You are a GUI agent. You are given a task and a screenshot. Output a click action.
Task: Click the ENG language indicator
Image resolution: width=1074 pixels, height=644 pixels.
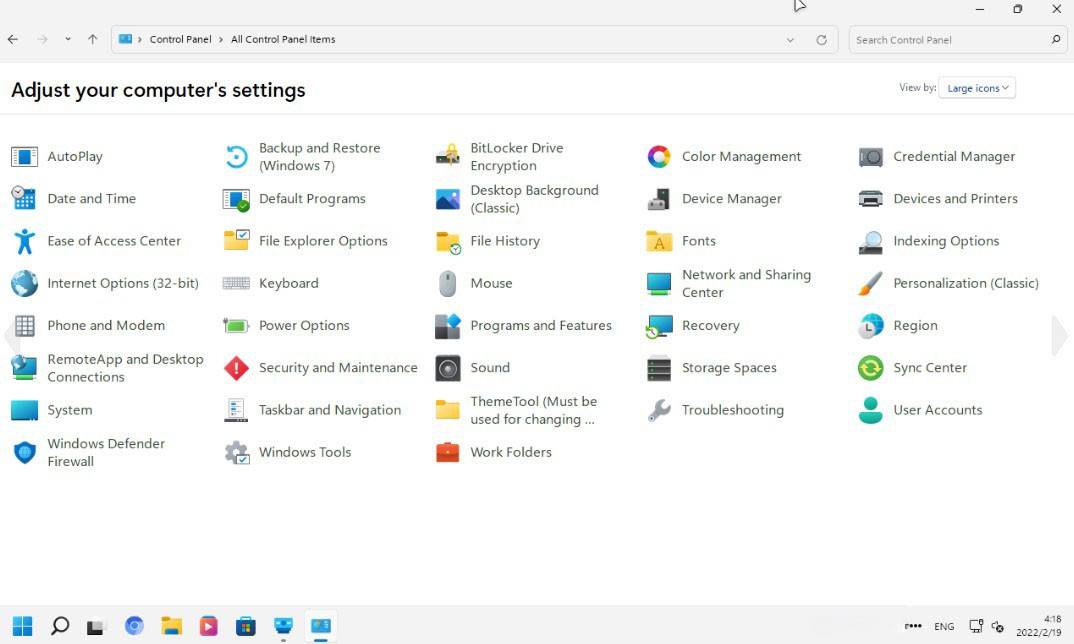[x=944, y=626]
